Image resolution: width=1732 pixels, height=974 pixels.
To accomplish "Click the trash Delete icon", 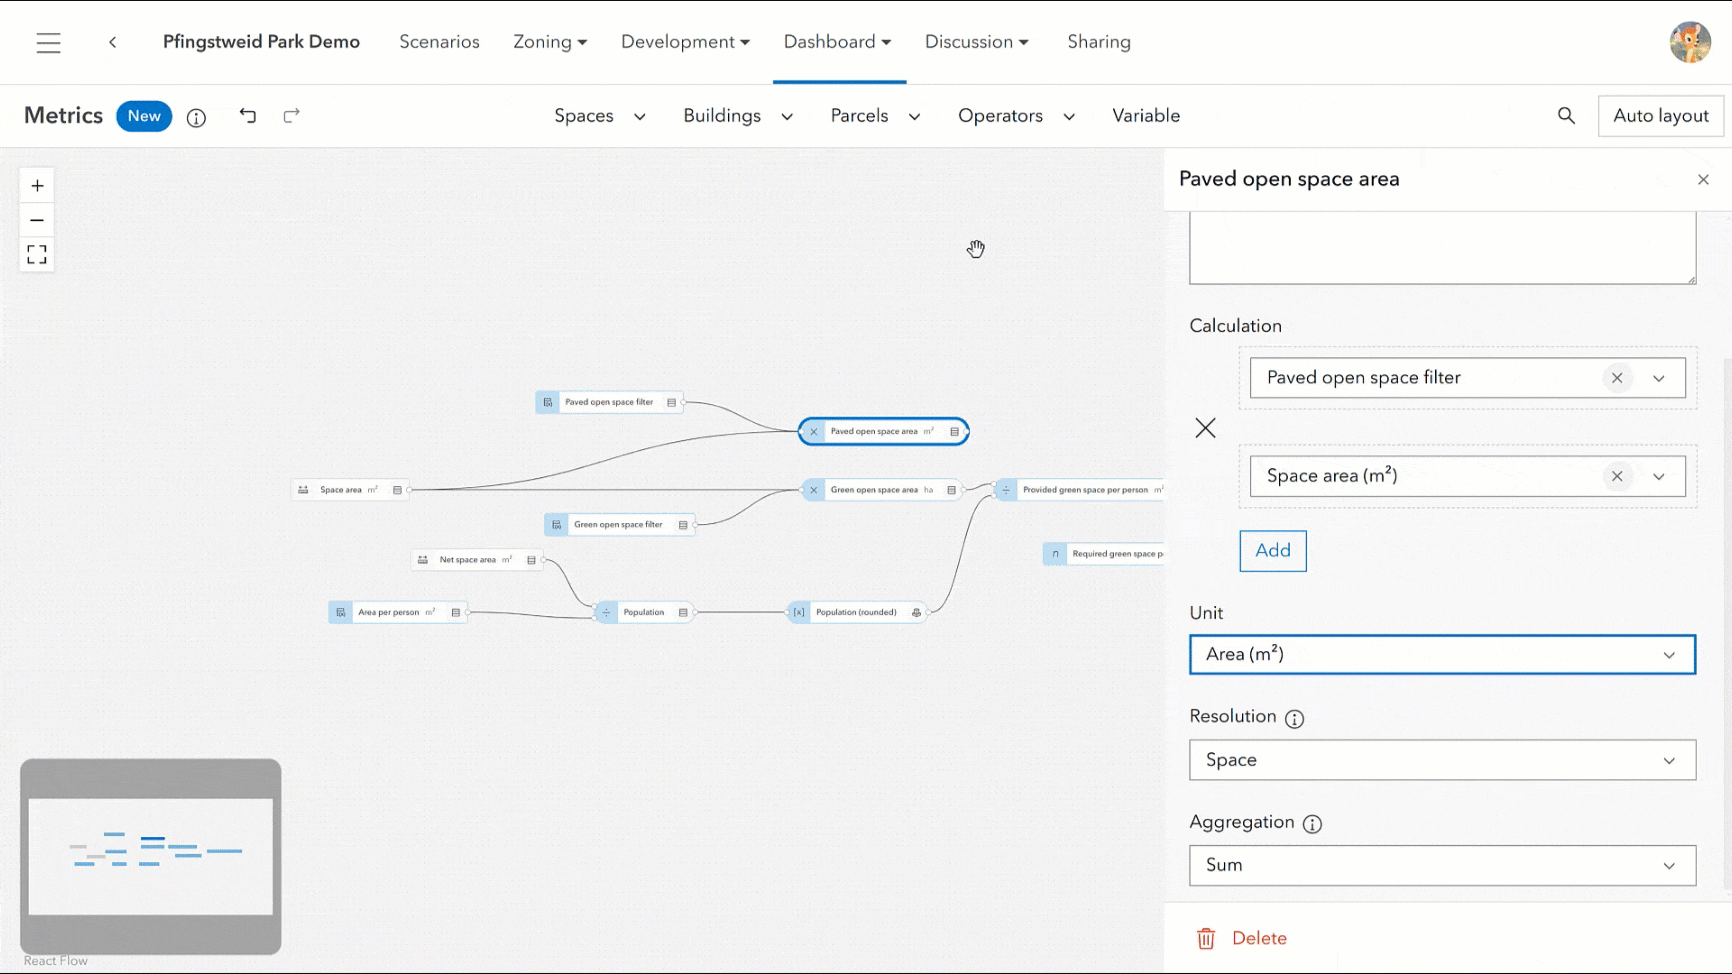I will (x=1206, y=938).
